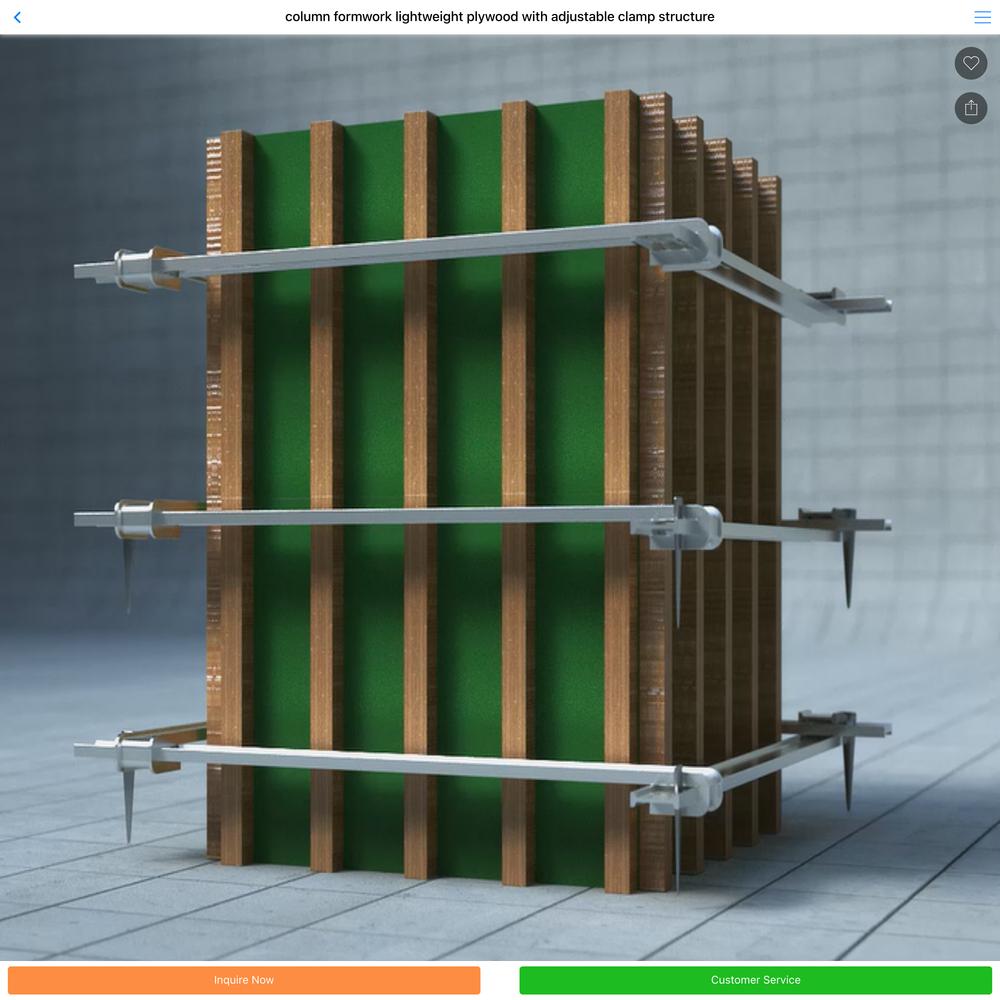This screenshot has height=1000, width=1000.
Task: Open Customer Service chat
Action: [x=755, y=980]
